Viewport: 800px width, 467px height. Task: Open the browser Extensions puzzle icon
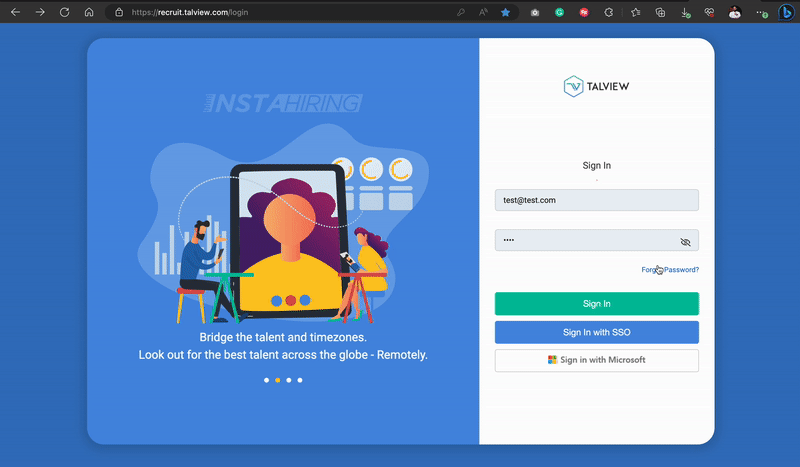[x=608, y=12]
